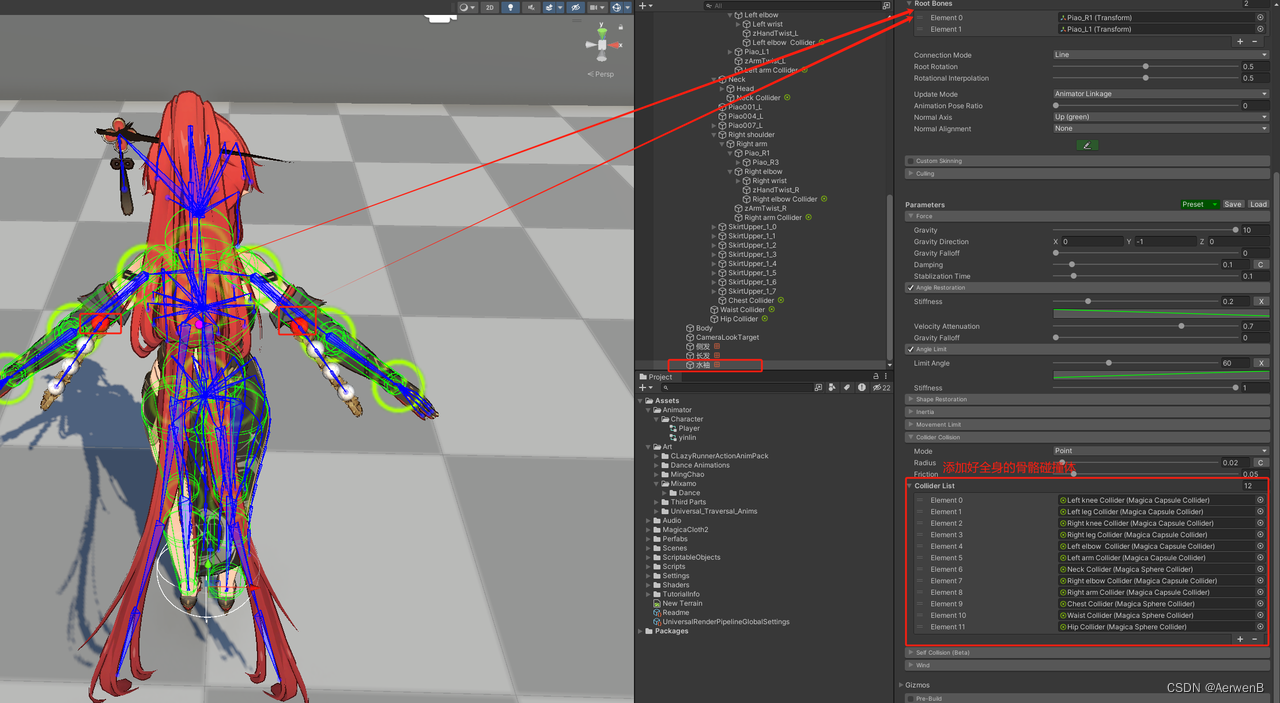Open Update Mode dropdown
This screenshot has height=703, width=1280.
1160,94
